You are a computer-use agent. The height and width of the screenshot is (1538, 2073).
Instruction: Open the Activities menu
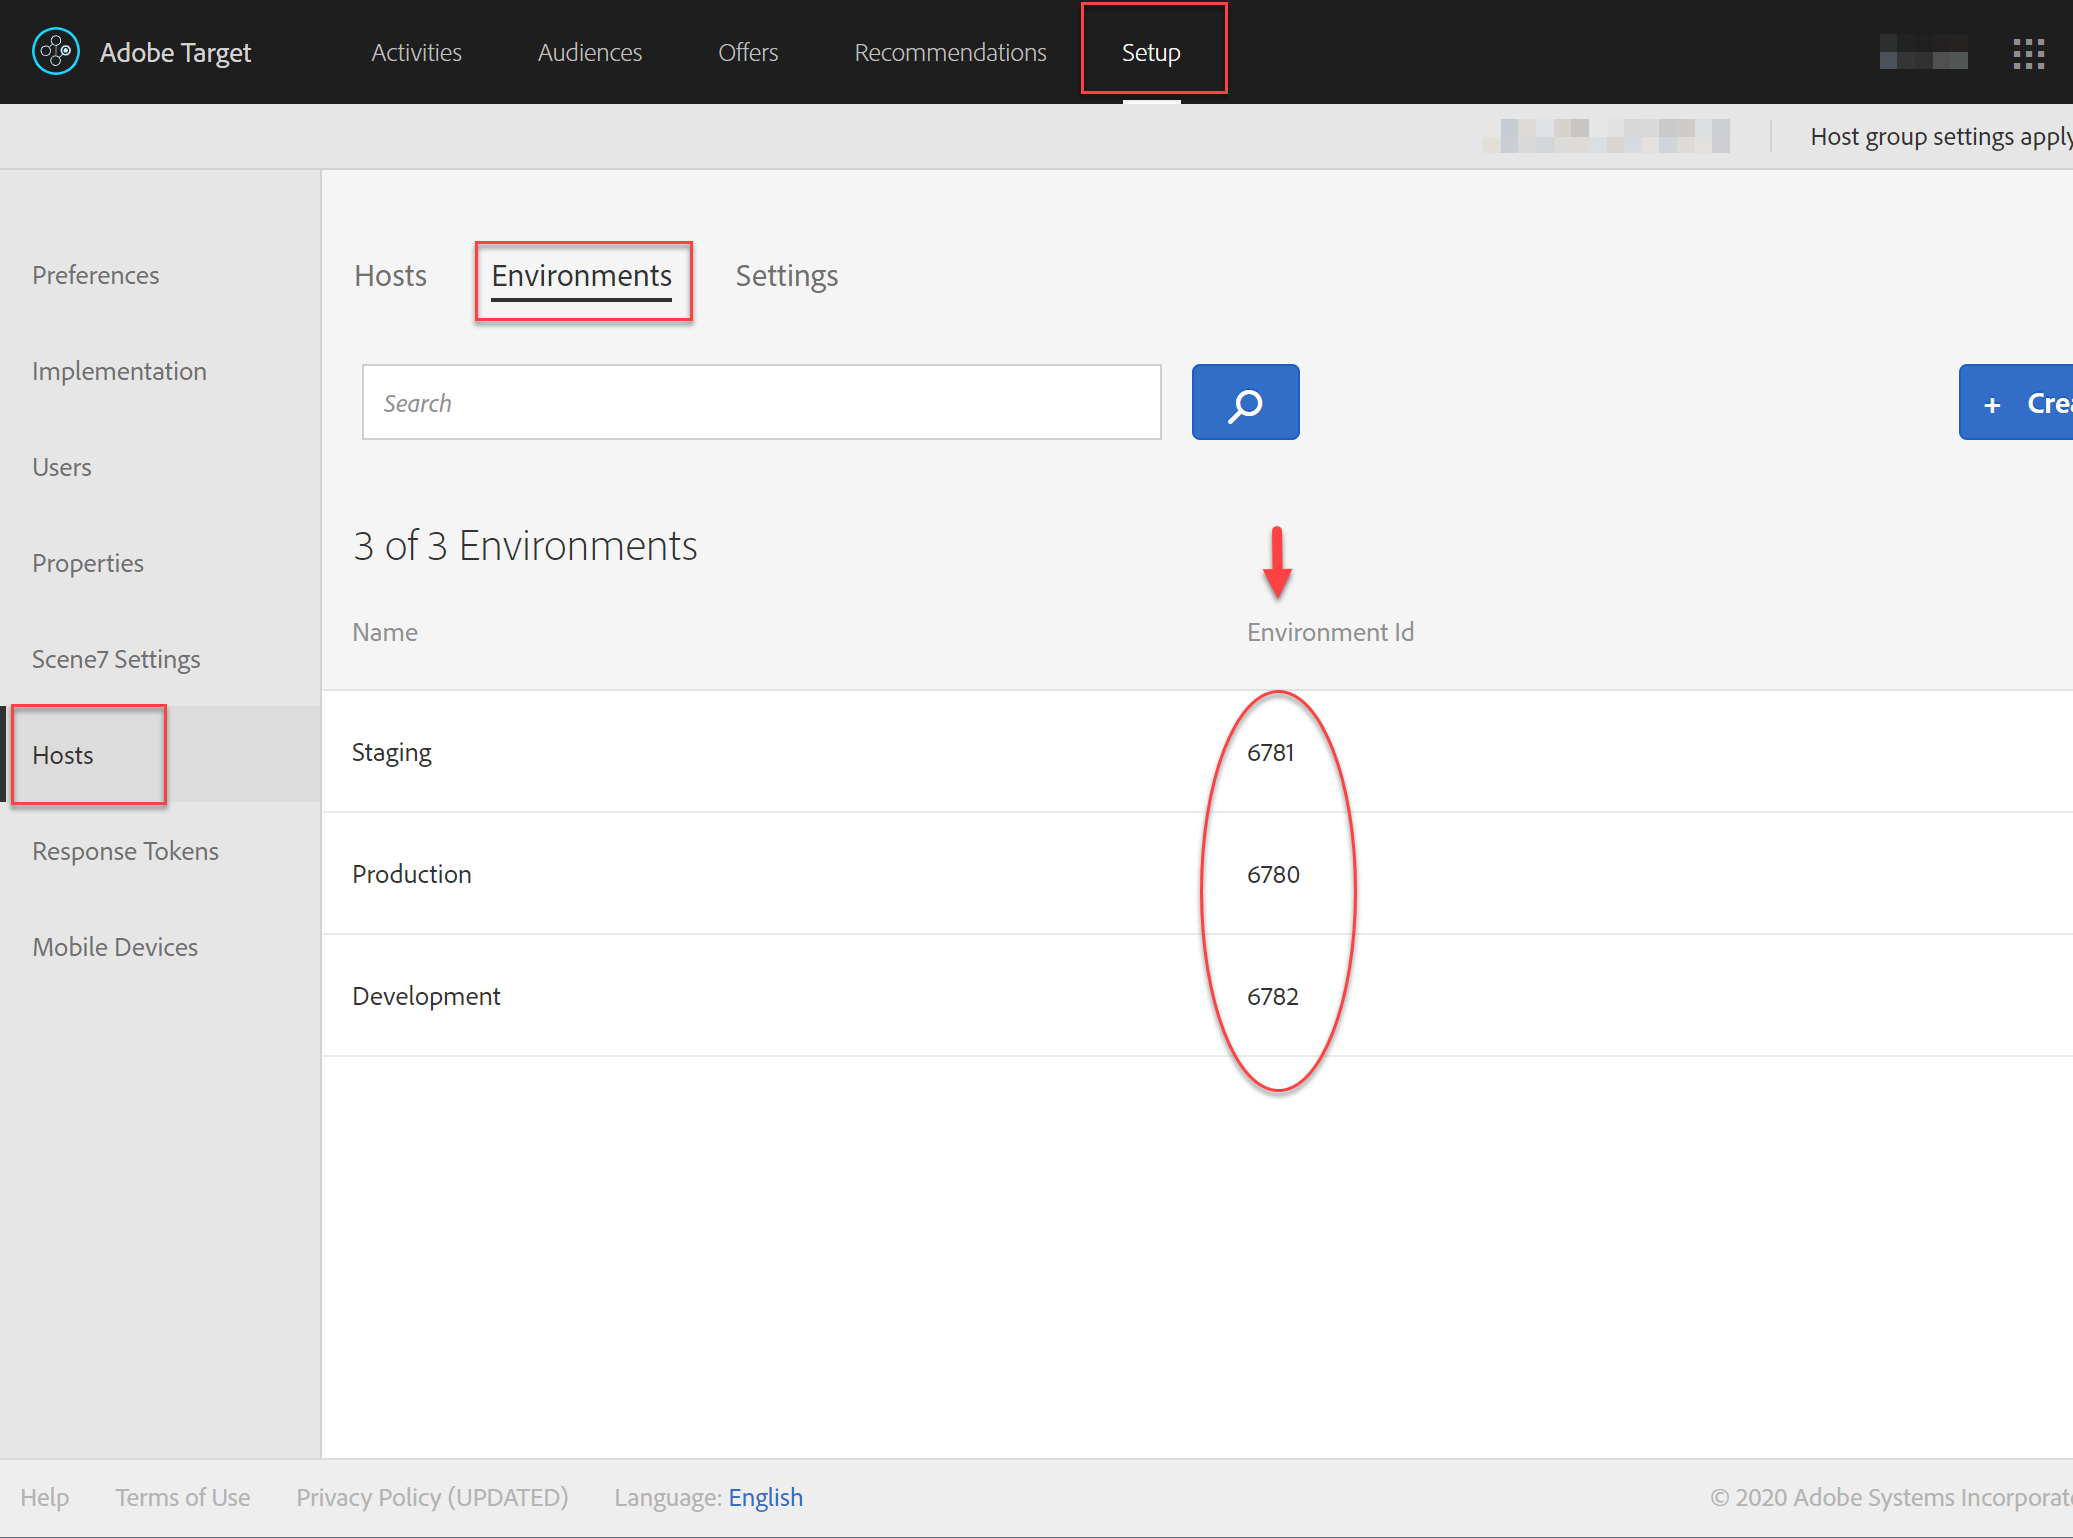tap(416, 52)
